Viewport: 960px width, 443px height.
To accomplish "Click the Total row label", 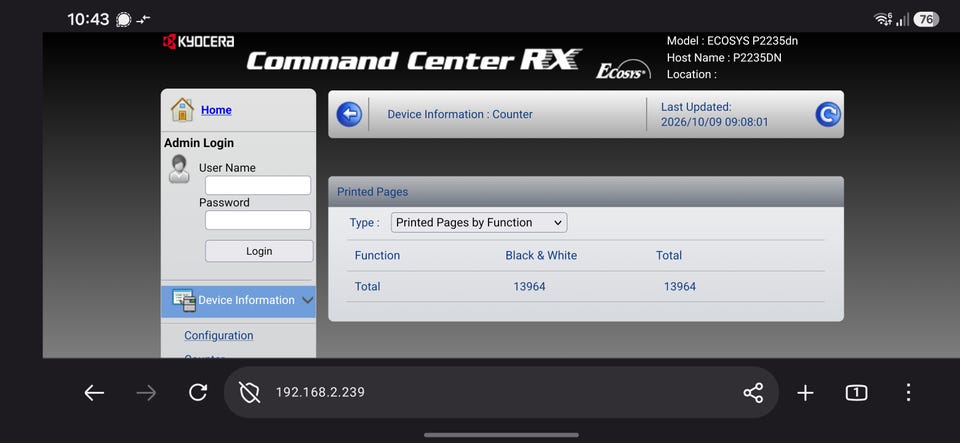I will pyautogui.click(x=367, y=286).
